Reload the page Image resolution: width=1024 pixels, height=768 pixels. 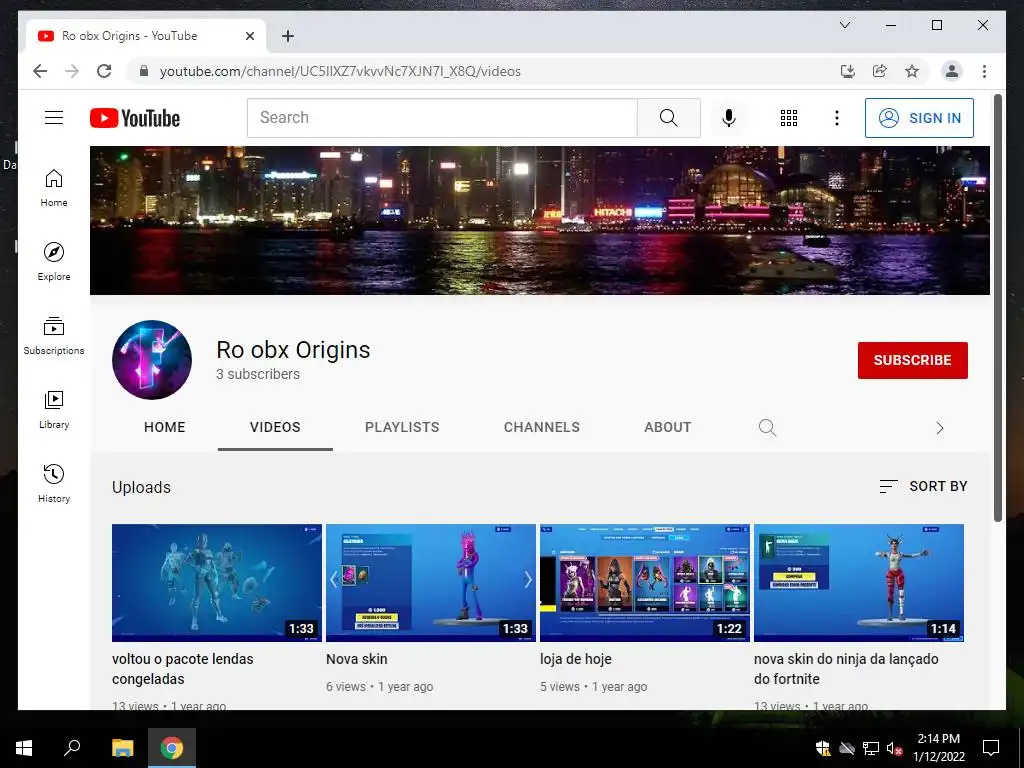pyautogui.click(x=104, y=71)
